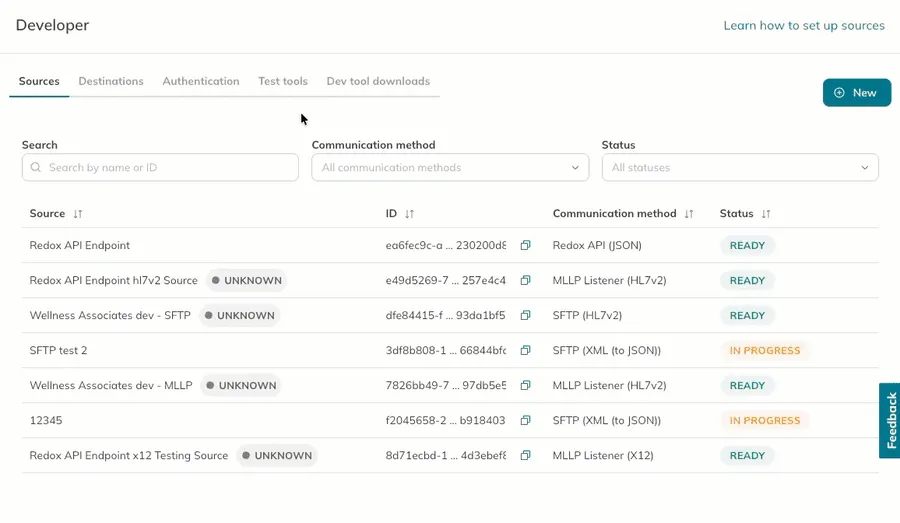Copy the ID for source 12345
The width and height of the screenshot is (900, 523).
(525, 420)
